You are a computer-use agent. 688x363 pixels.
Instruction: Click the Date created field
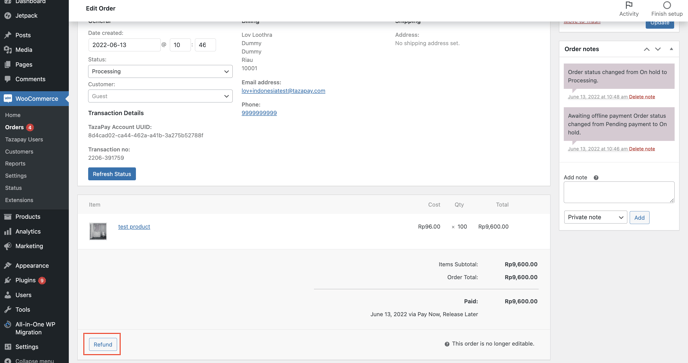coord(124,45)
